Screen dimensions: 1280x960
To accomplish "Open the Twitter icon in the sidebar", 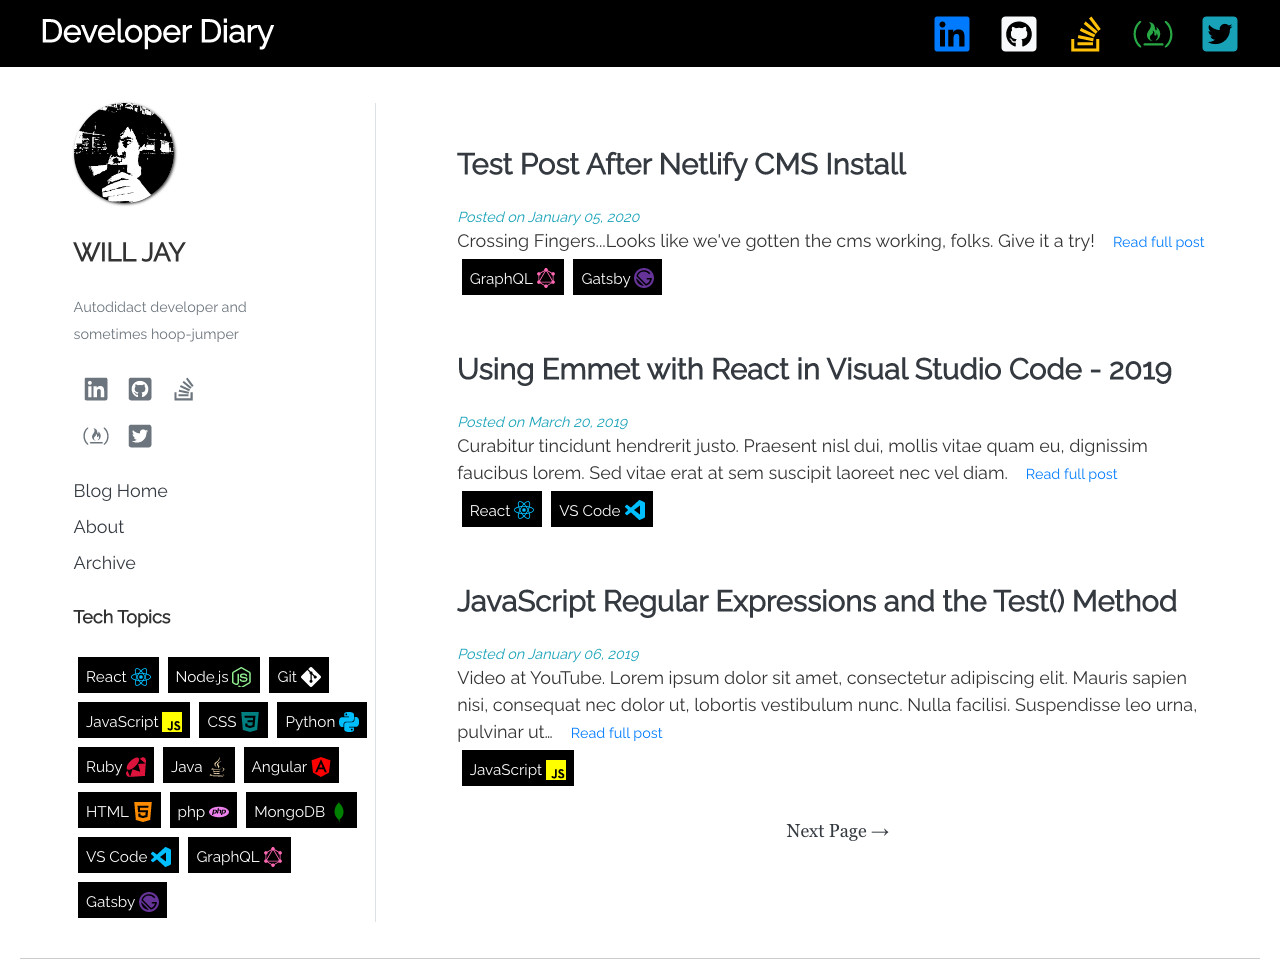I will [x=139, y=435].
